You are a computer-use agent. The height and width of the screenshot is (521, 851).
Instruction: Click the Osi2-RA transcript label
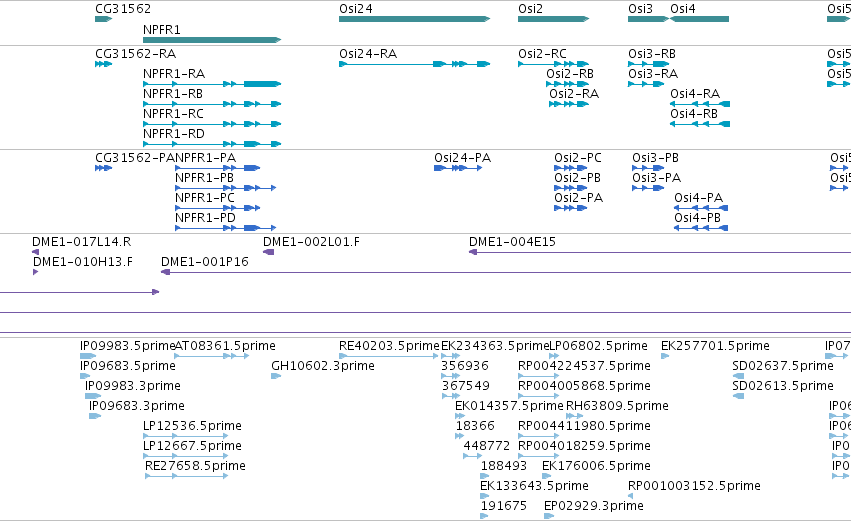(574, 93)
